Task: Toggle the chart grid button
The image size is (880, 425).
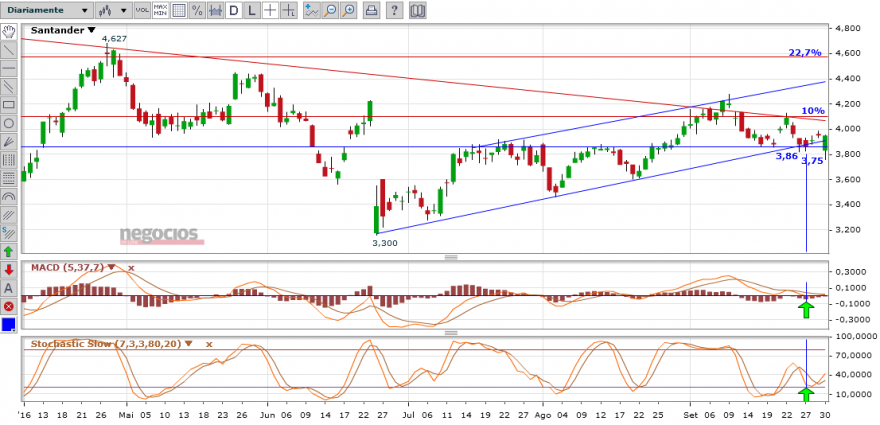Action: pyautogui.click(x=179, y=10)
